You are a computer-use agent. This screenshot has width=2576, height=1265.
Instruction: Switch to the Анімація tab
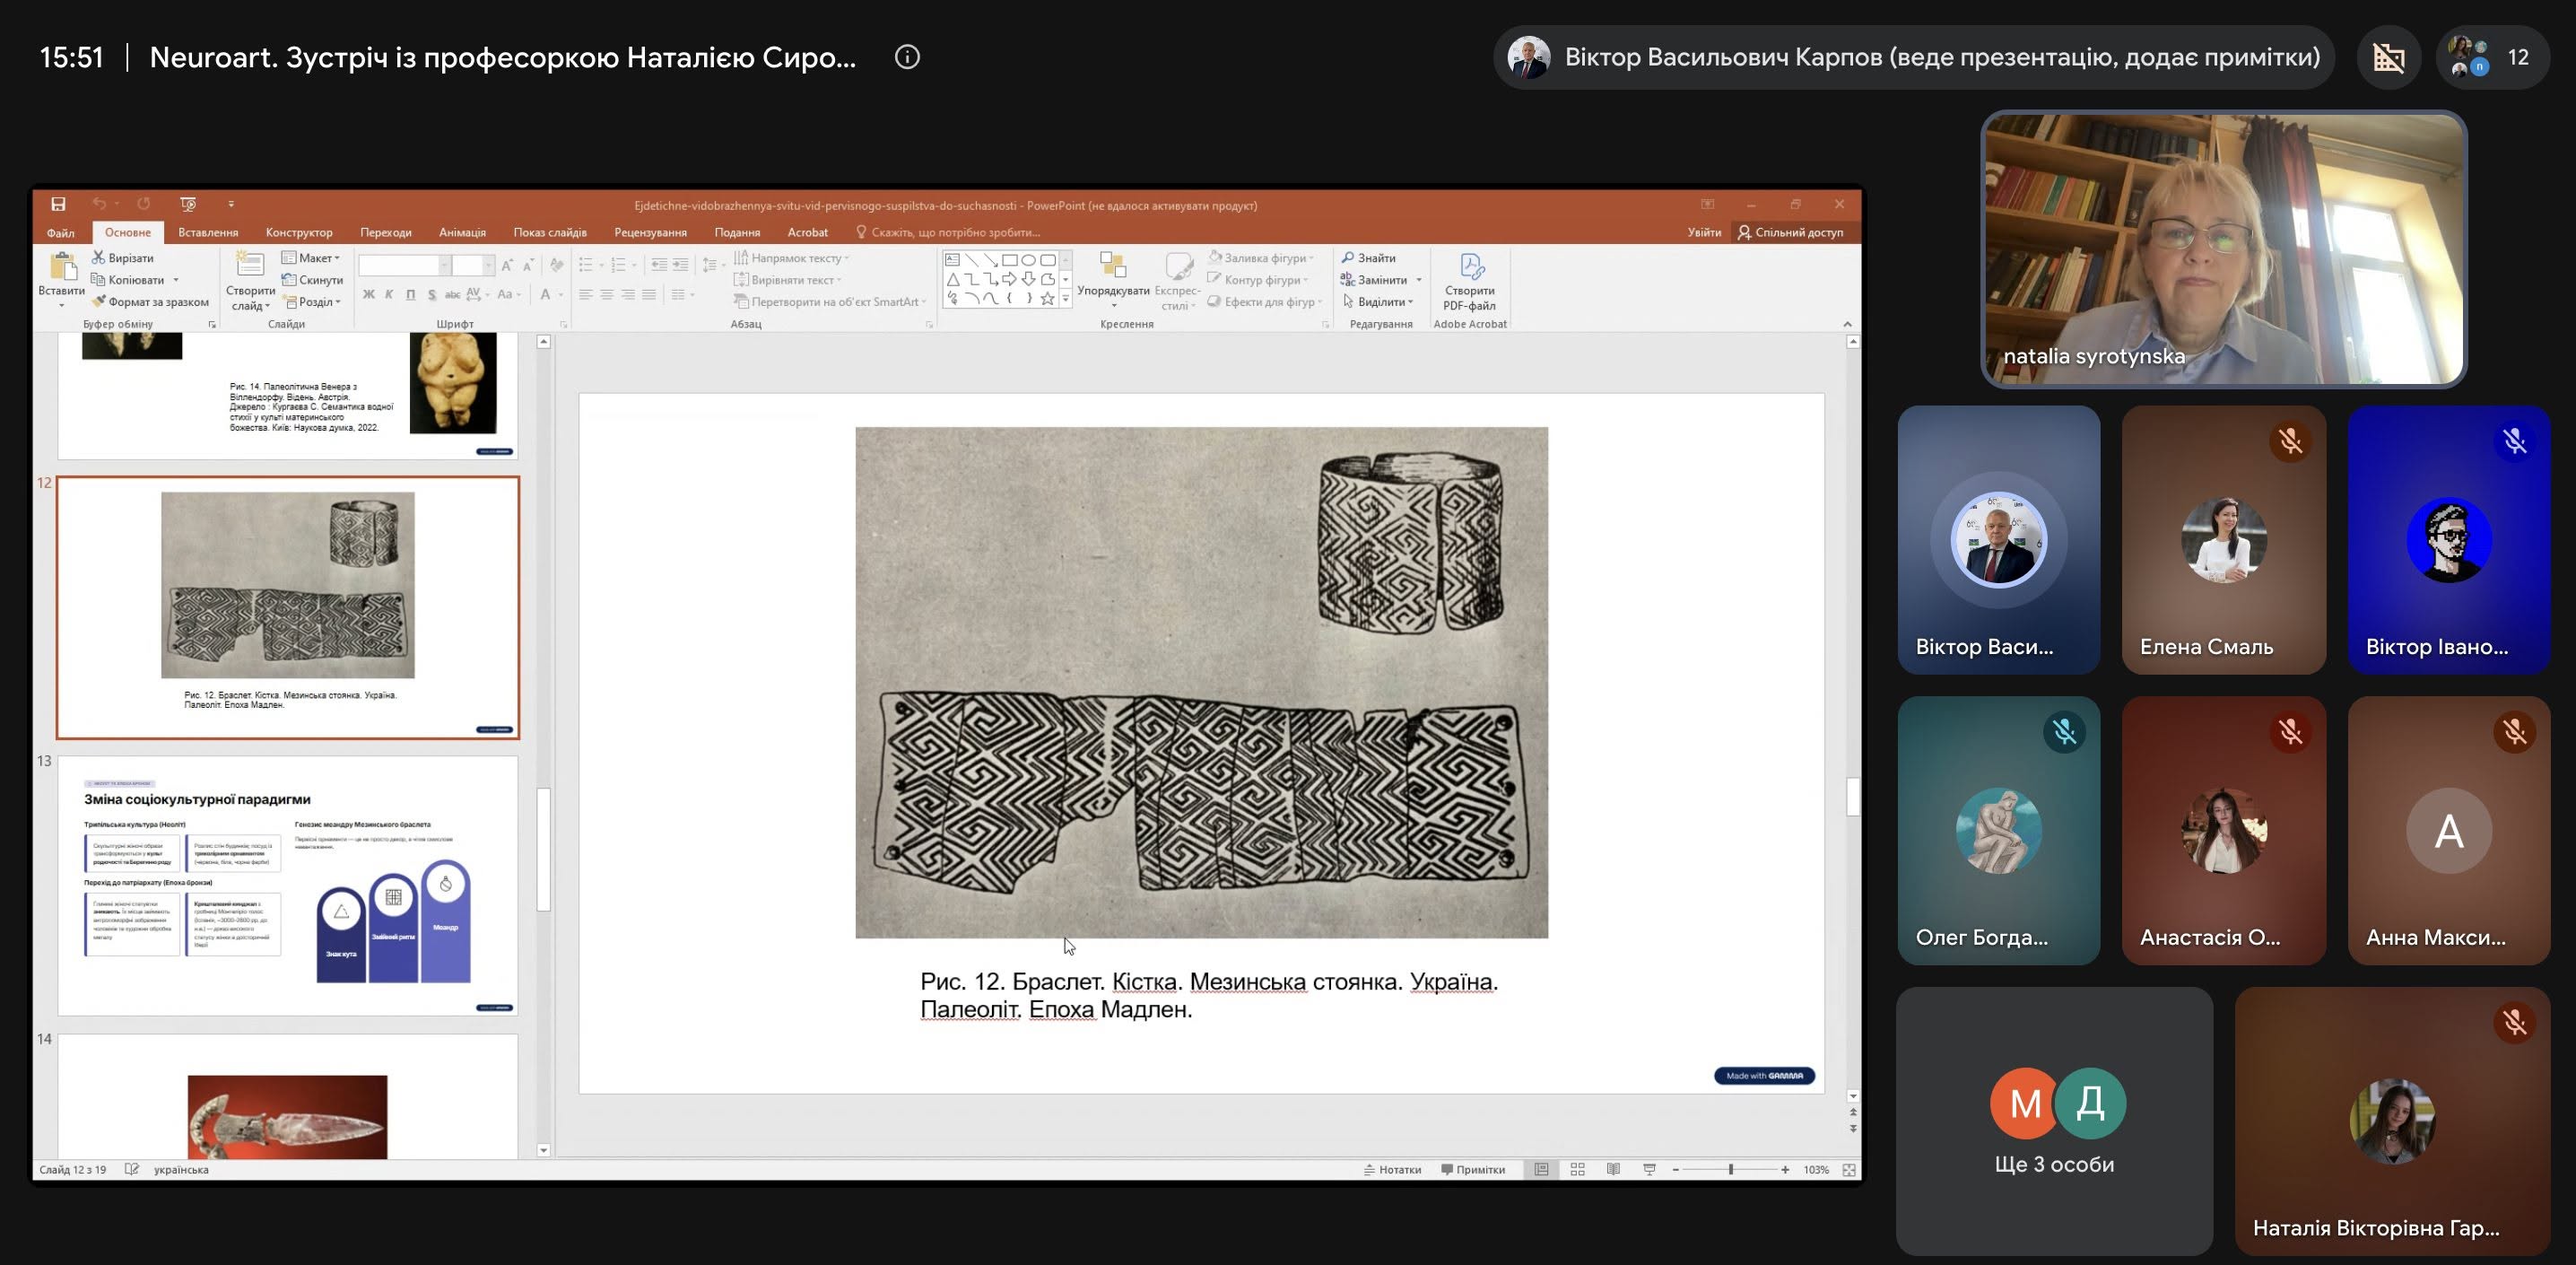pyautogui.click(x=462, y=232)
